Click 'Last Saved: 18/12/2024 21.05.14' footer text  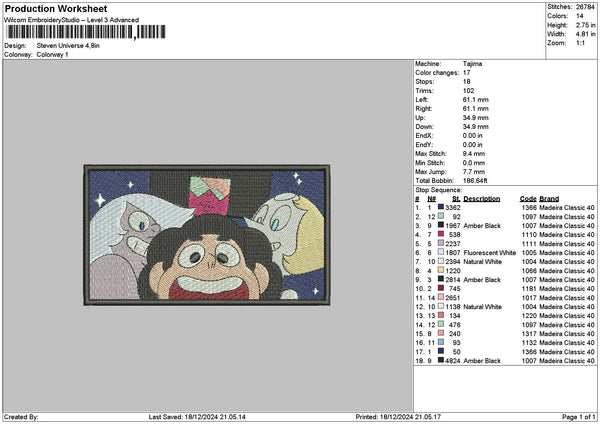click(x=197, y=417)
